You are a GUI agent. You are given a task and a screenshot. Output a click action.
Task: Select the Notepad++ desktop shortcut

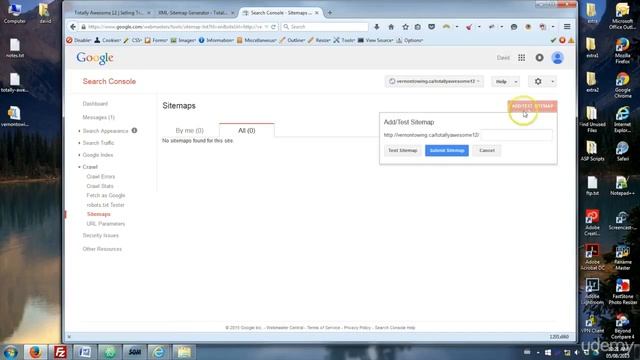622,186
